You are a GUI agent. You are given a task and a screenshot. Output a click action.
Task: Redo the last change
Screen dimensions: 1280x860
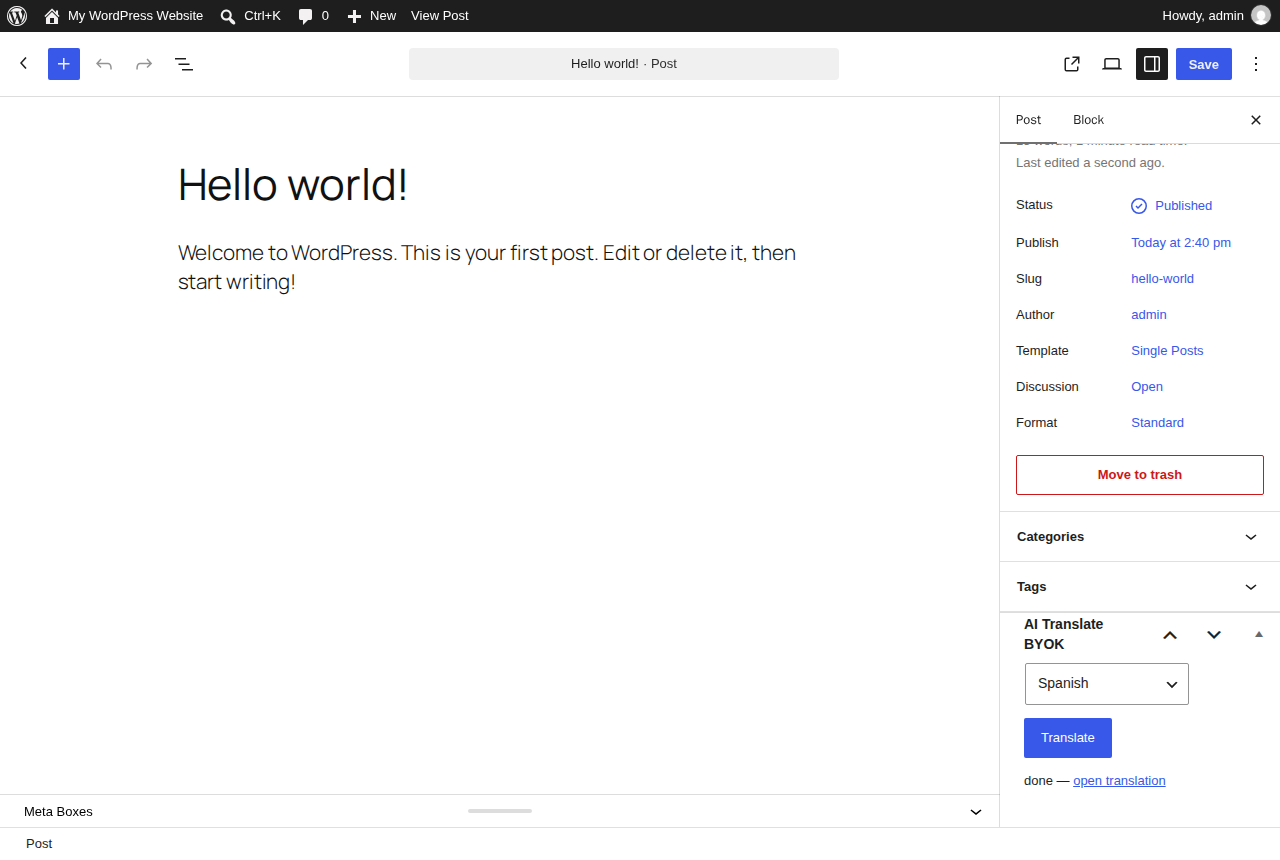tap(144, 64)
